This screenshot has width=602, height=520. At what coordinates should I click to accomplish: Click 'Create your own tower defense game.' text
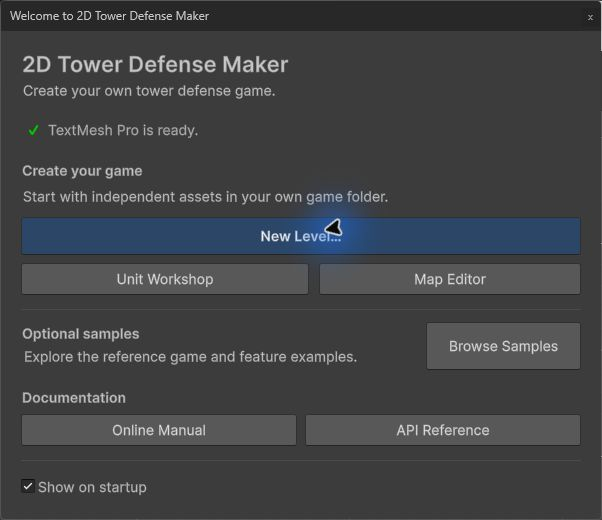tap(149, 91)
